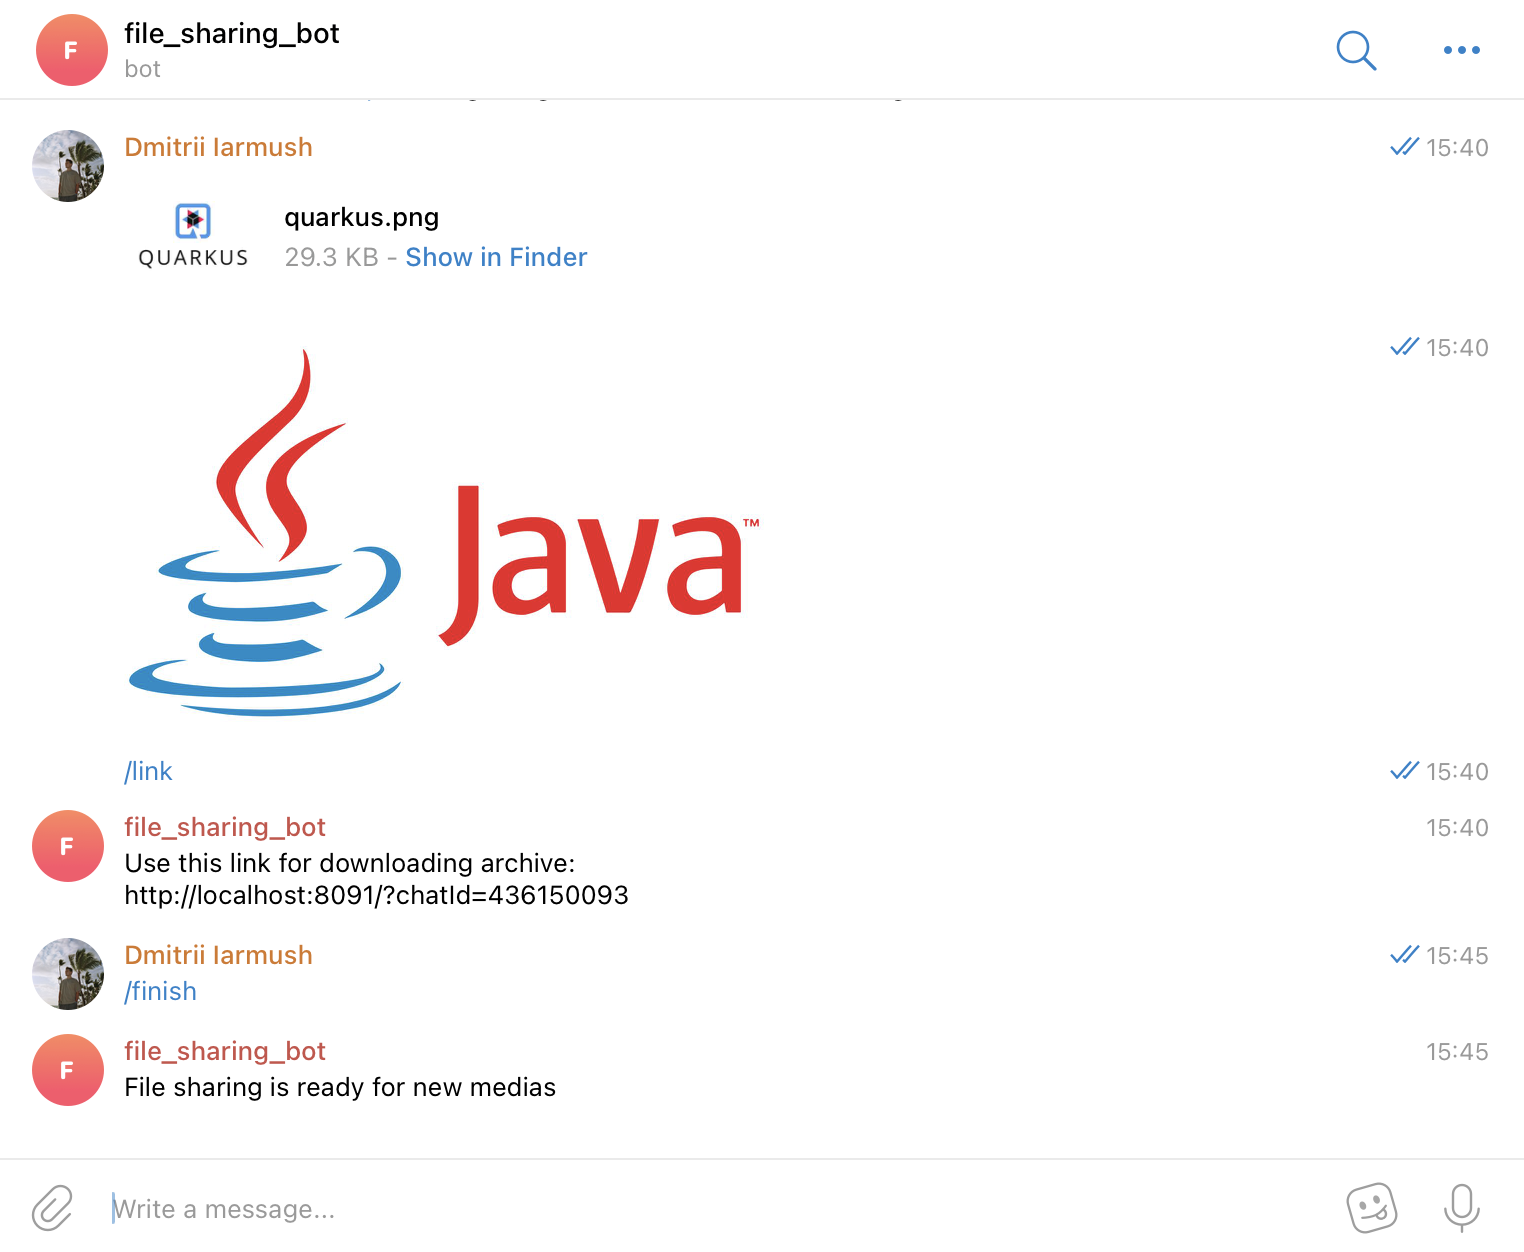Open the localhost:8091 download link
The height and width of the screenshot is (1252, 1524).
tap(376, 895)
